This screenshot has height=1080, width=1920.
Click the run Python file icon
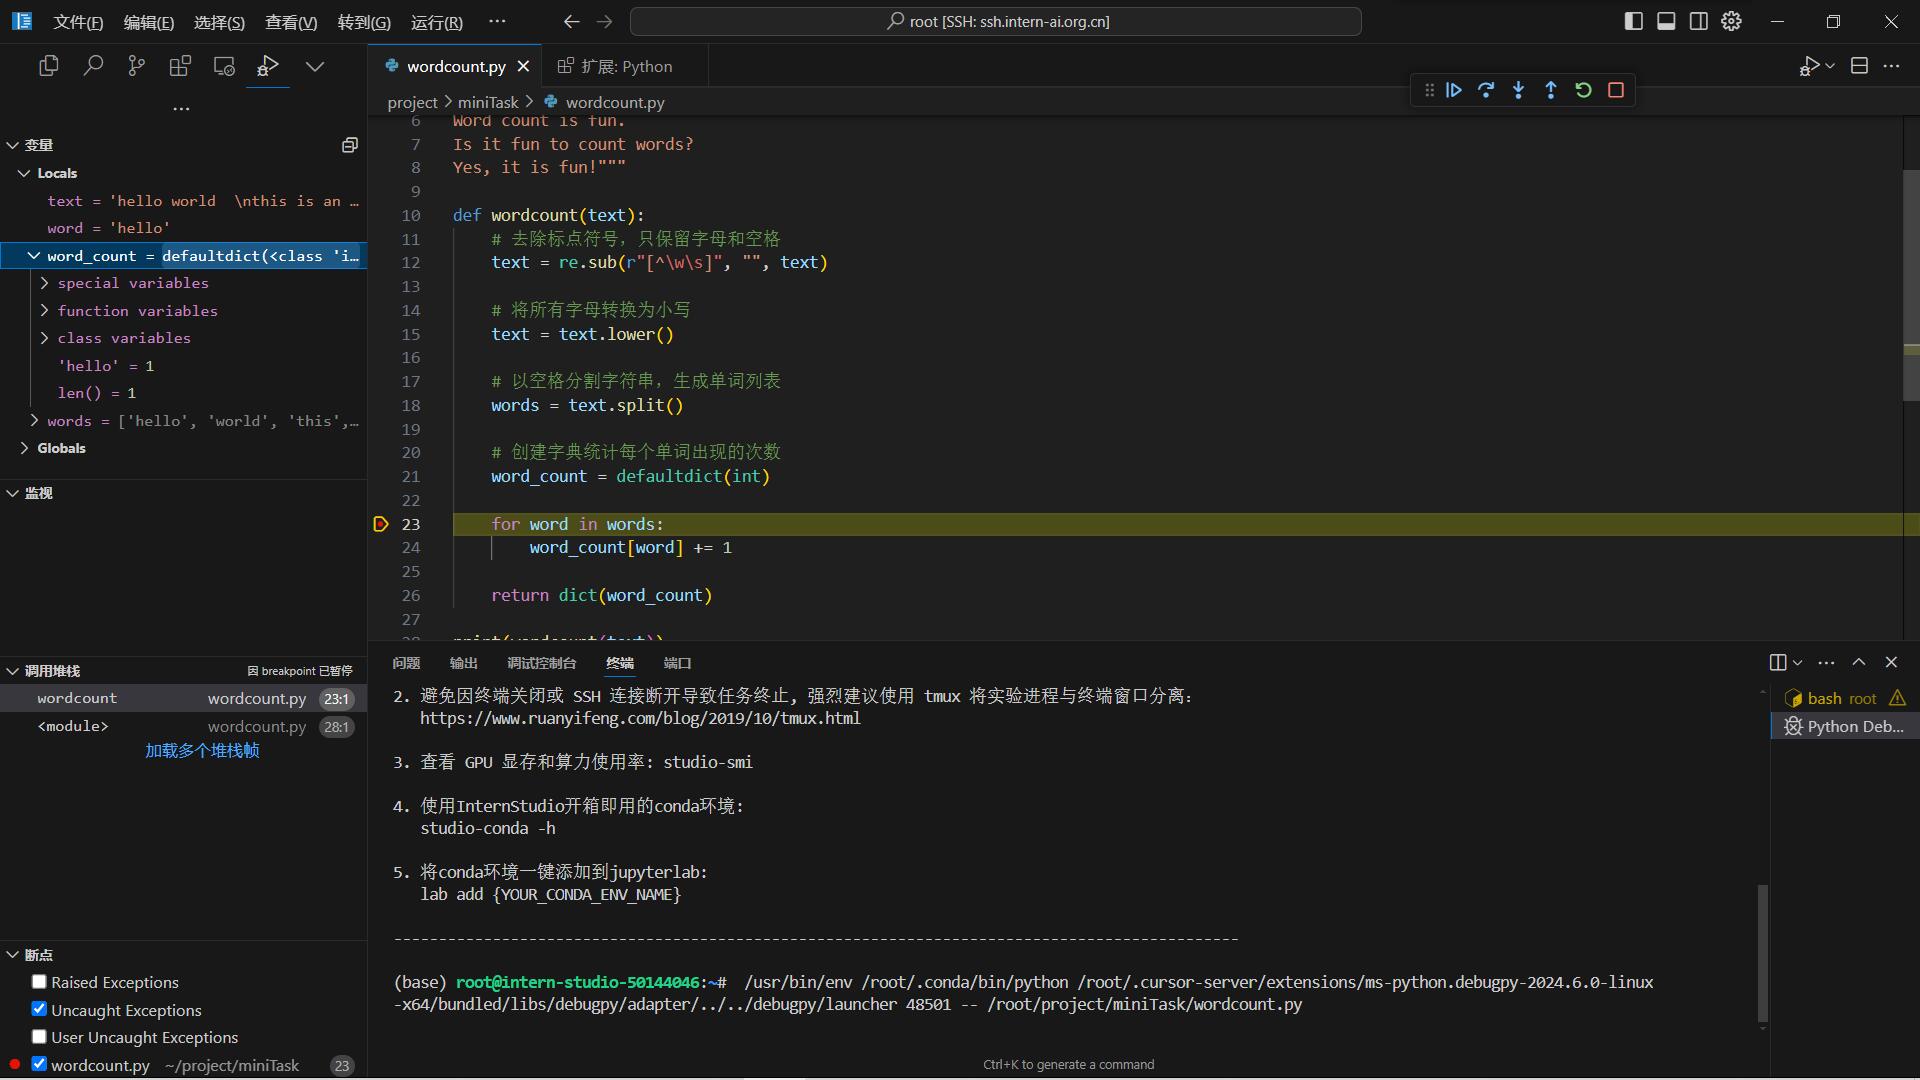[1809, 66]
